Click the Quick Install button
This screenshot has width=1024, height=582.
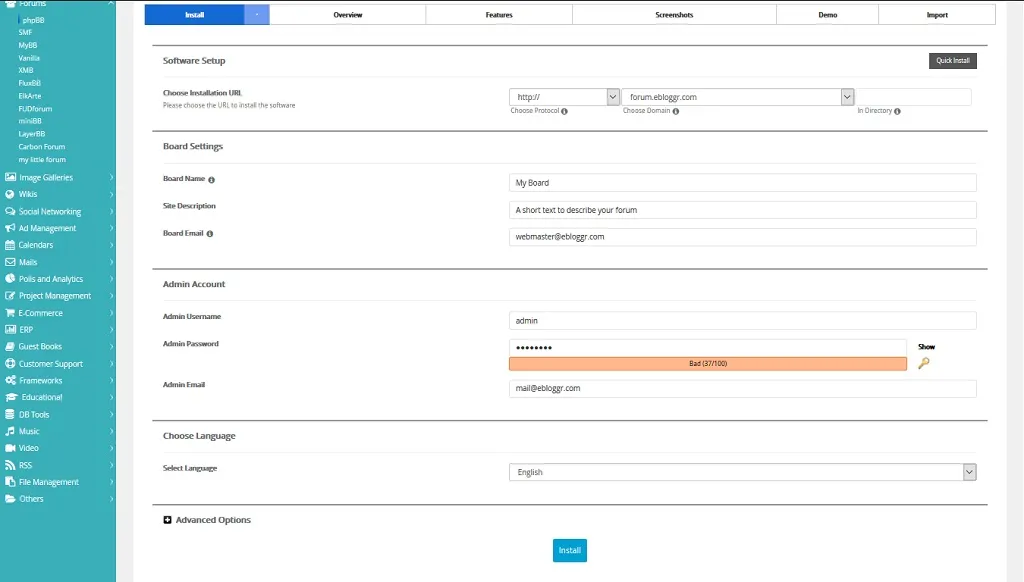[x=953, y=60]
